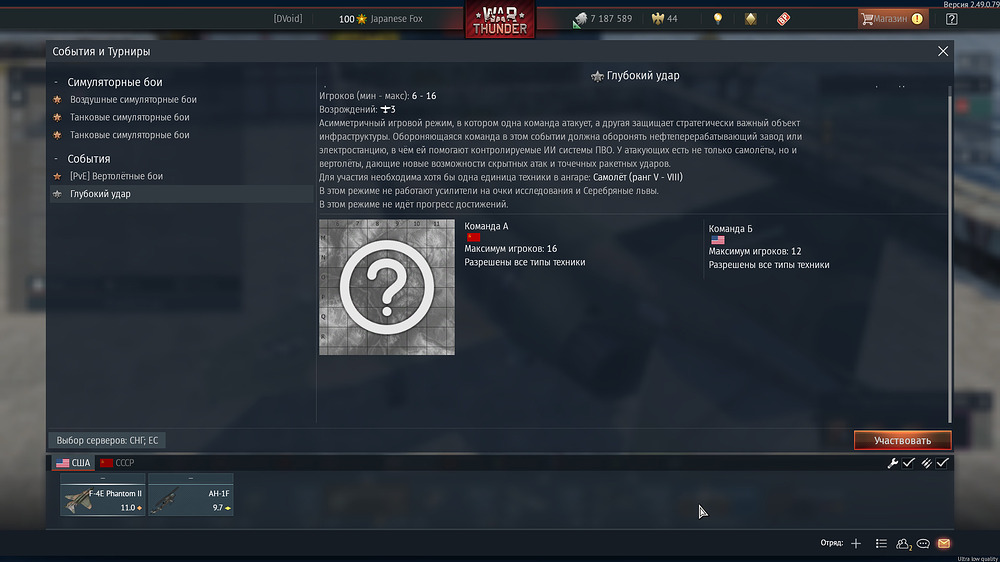The image size is (1000, 562).
Task: Open the squad list icon
Action: [881, 544]
